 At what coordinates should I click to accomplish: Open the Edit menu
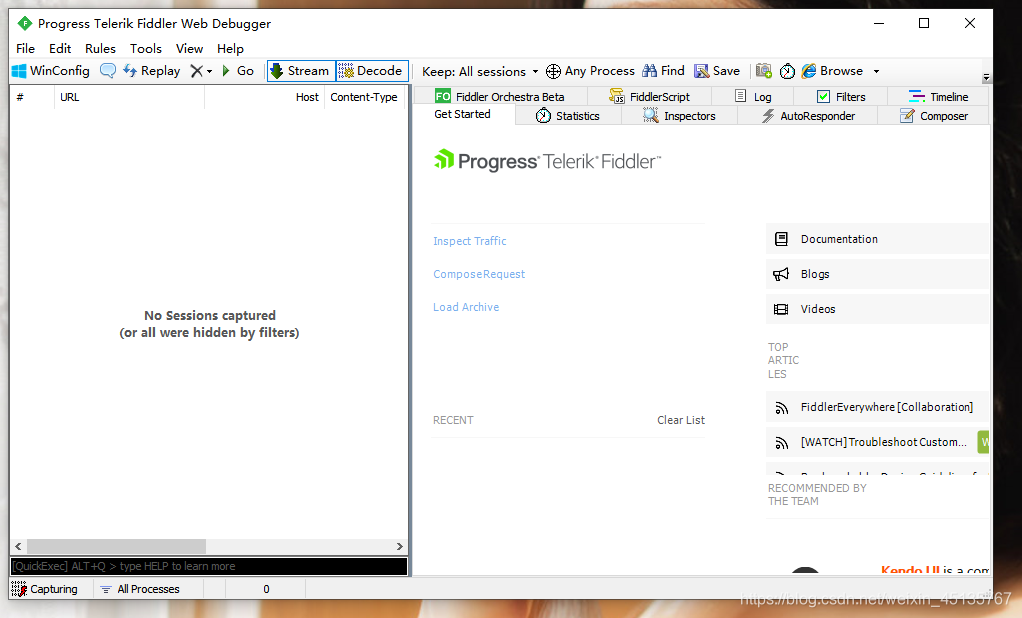tap(60, 49)
